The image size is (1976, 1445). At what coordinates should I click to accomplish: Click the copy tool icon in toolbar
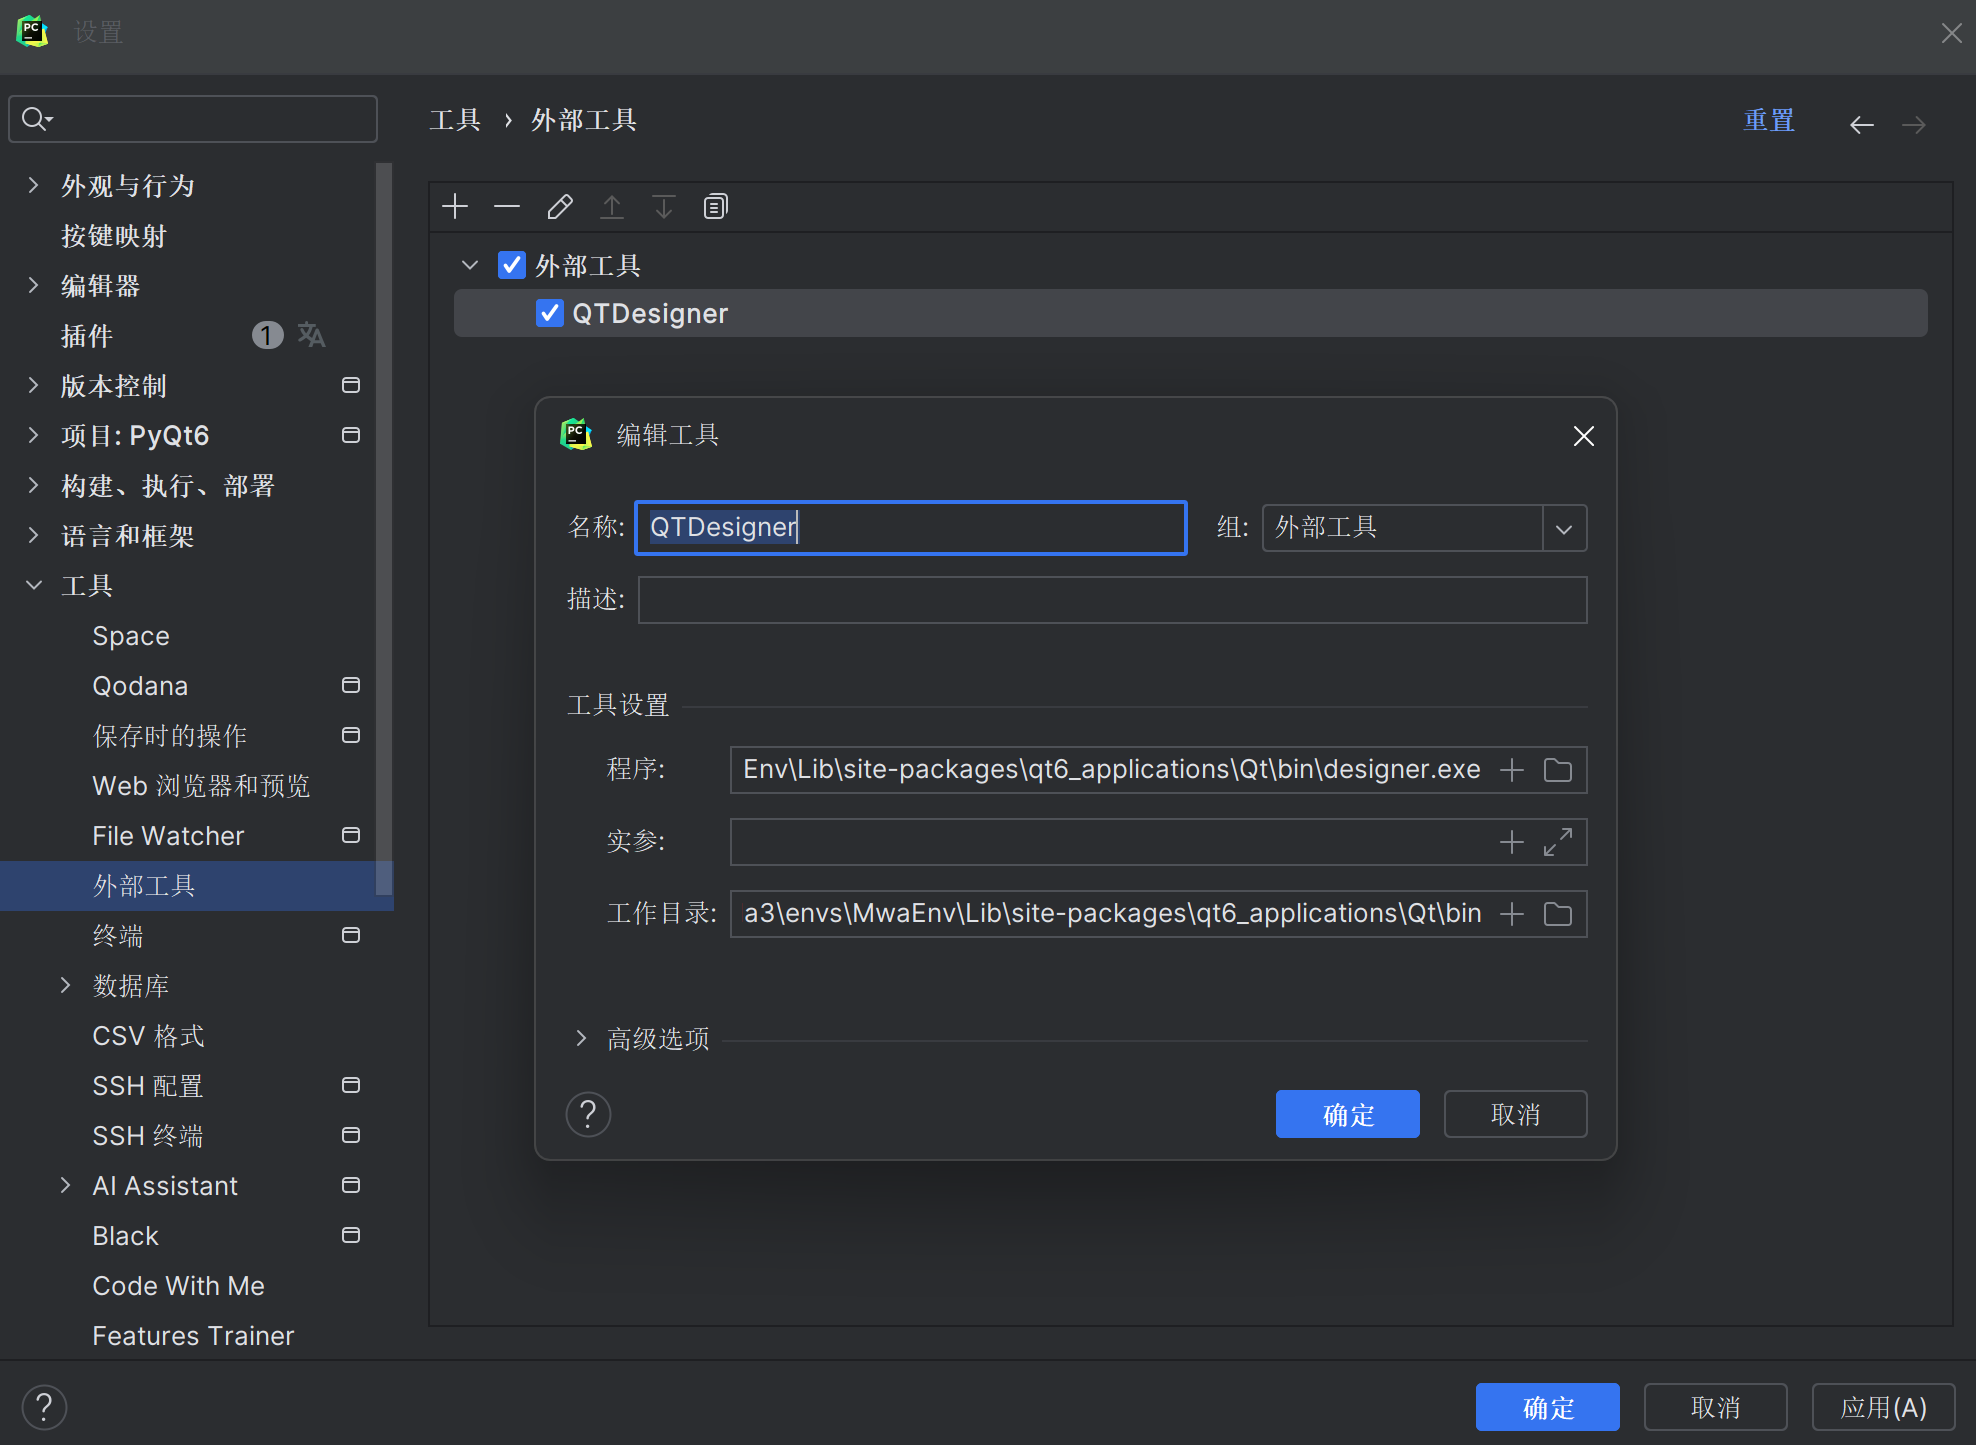pos(715,207)
